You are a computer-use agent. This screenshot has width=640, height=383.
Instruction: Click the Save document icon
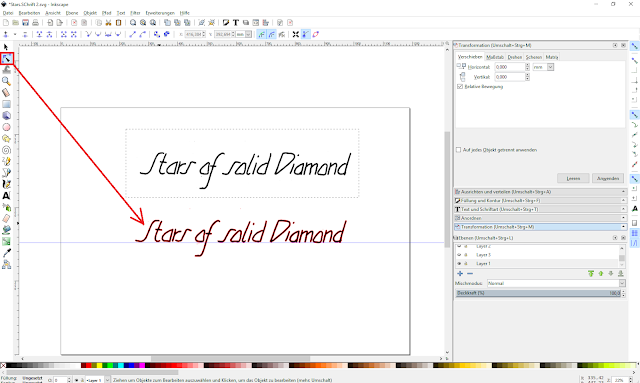pos(25,22)
